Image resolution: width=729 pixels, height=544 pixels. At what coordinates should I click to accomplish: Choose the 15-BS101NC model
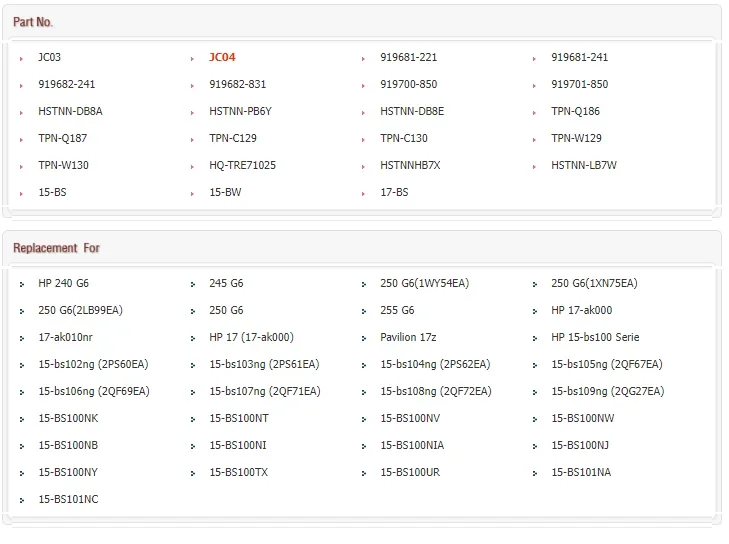coord(68,499)
